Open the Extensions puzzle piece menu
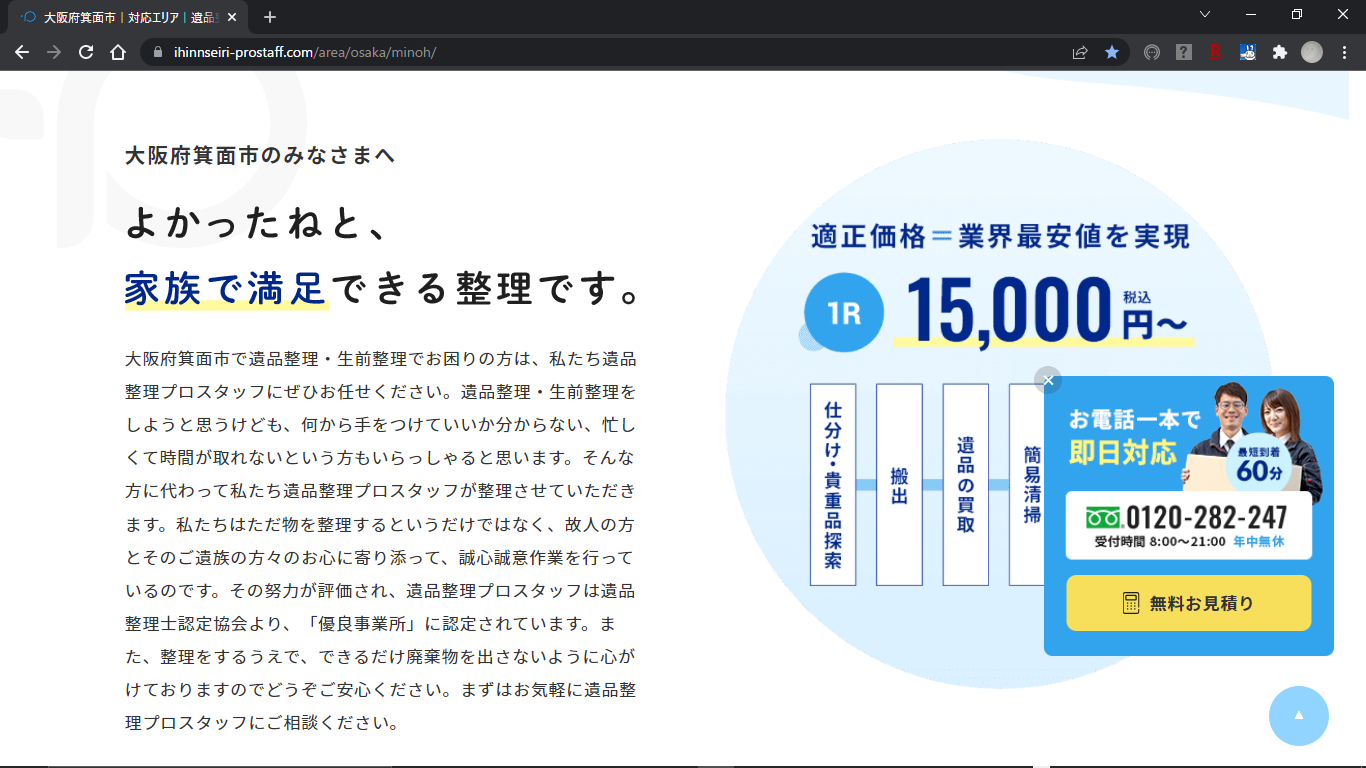Viewport: 1366px width, 768px height. [x=1280, y=53]
